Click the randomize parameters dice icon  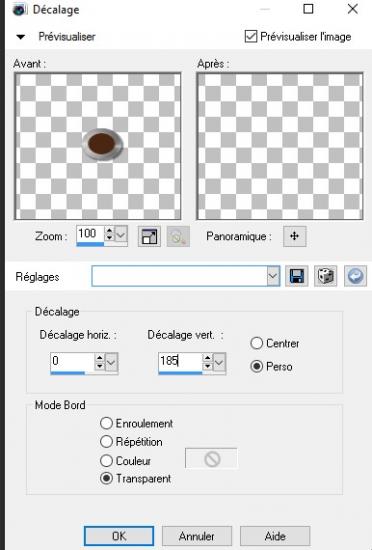pos(326,276)
